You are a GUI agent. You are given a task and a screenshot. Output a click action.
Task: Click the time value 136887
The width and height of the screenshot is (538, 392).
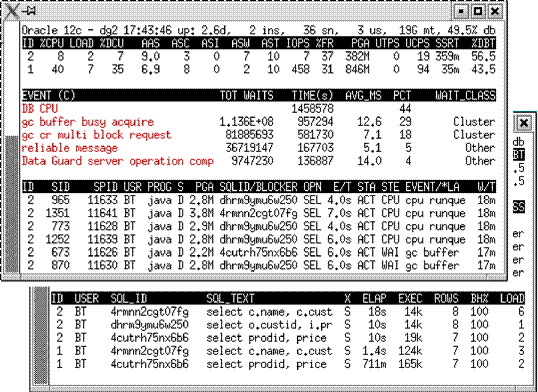(x=315, y=161)
